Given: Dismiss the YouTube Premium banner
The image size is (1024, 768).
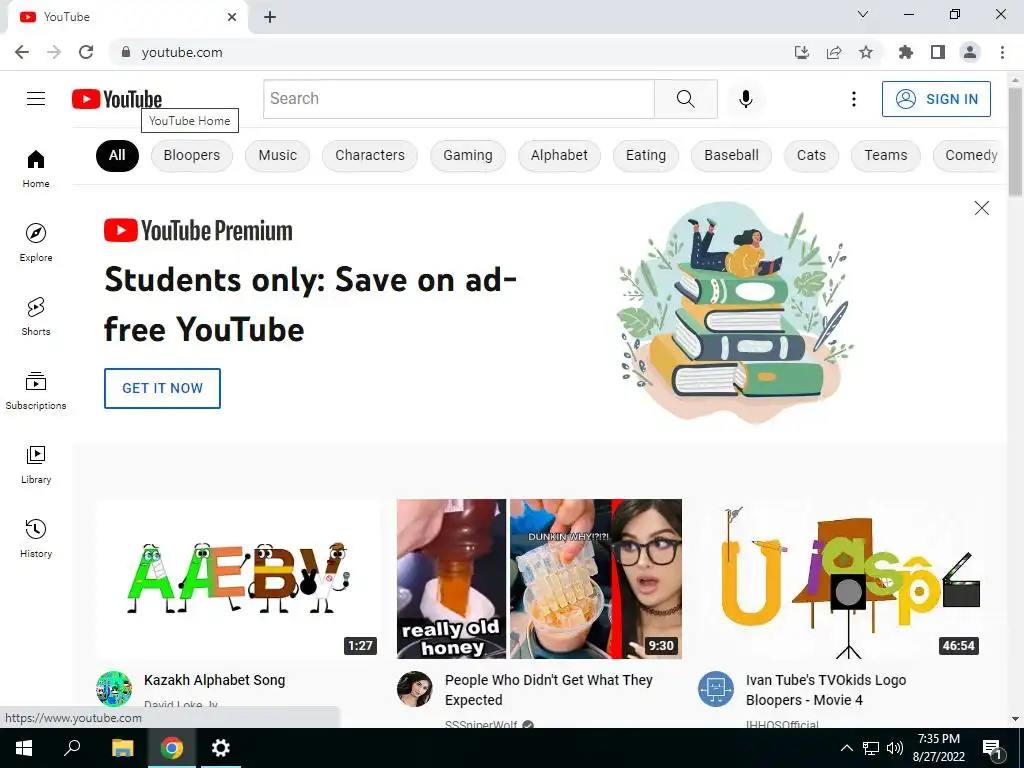Looking at the screenshot, I should point(982,208).
